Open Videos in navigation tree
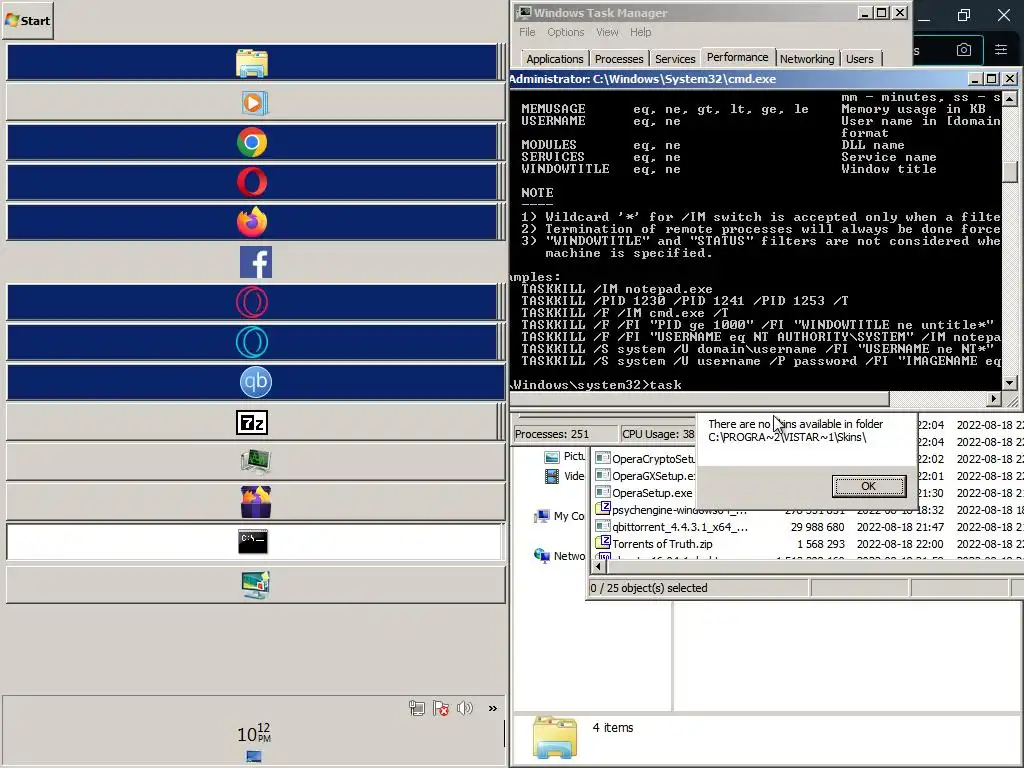The width and height of the screenshot is (1024, 768). pos(565,476)
